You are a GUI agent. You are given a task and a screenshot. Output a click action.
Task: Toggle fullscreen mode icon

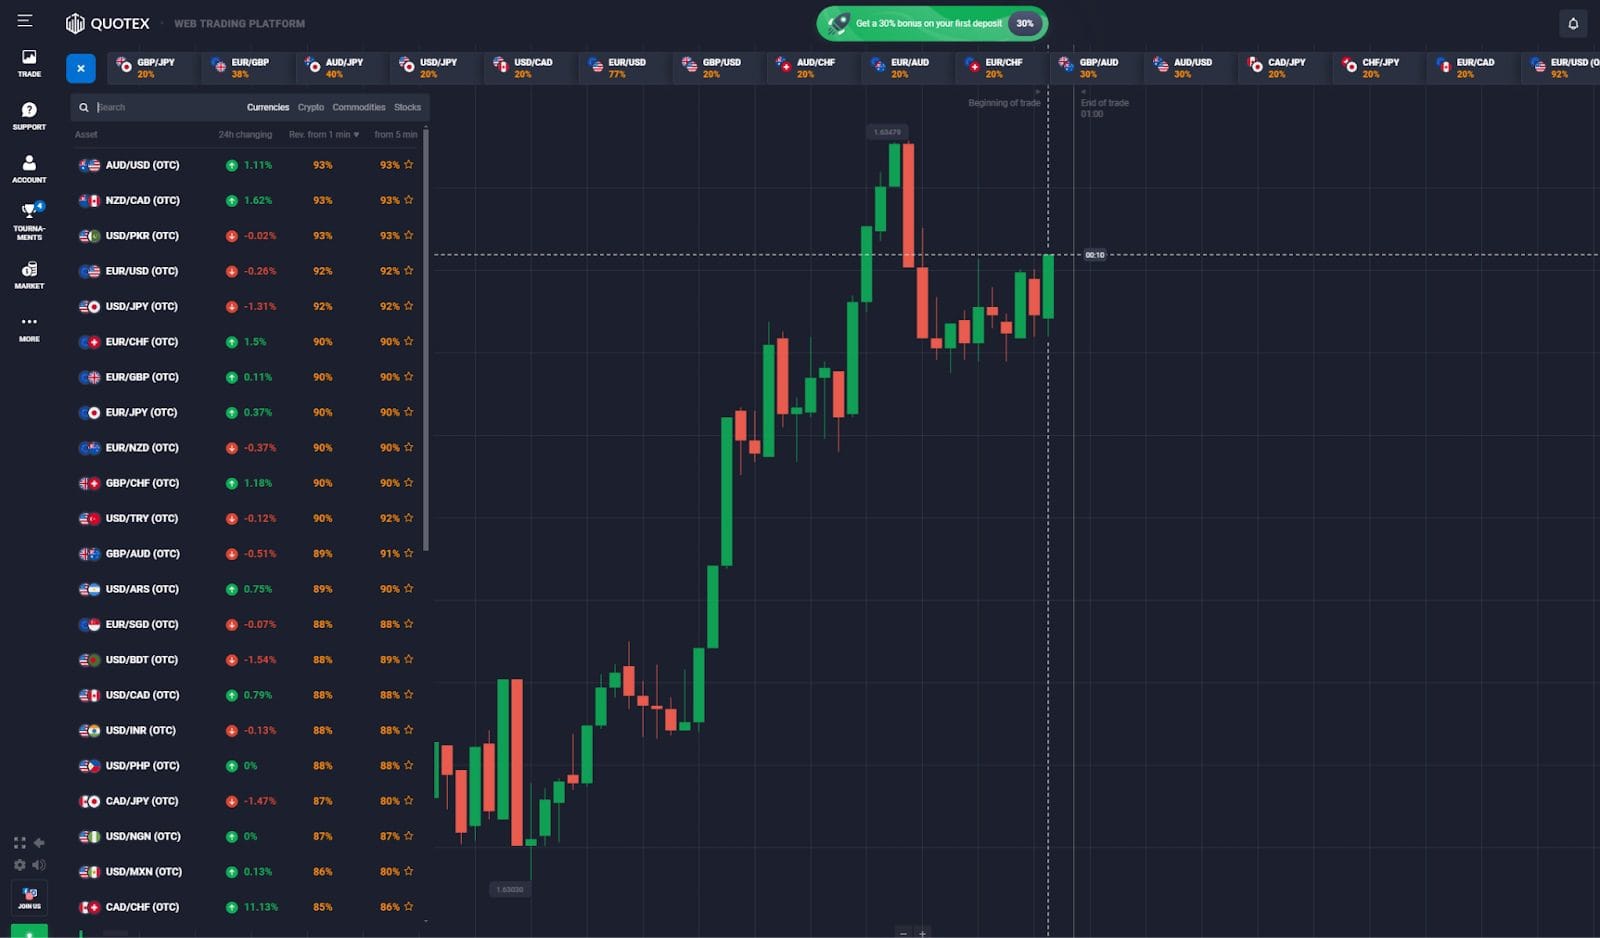coord(19,843)
